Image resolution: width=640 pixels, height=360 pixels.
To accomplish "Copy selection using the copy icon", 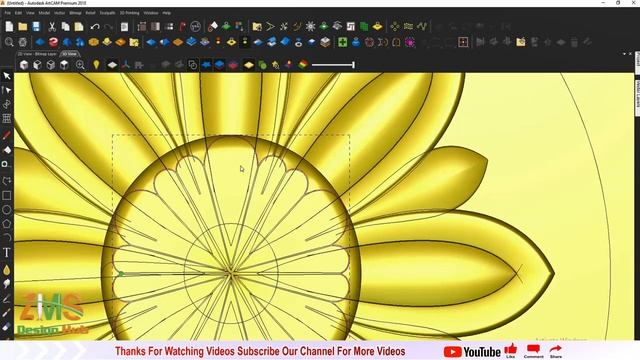I will (x=65, y=27).
